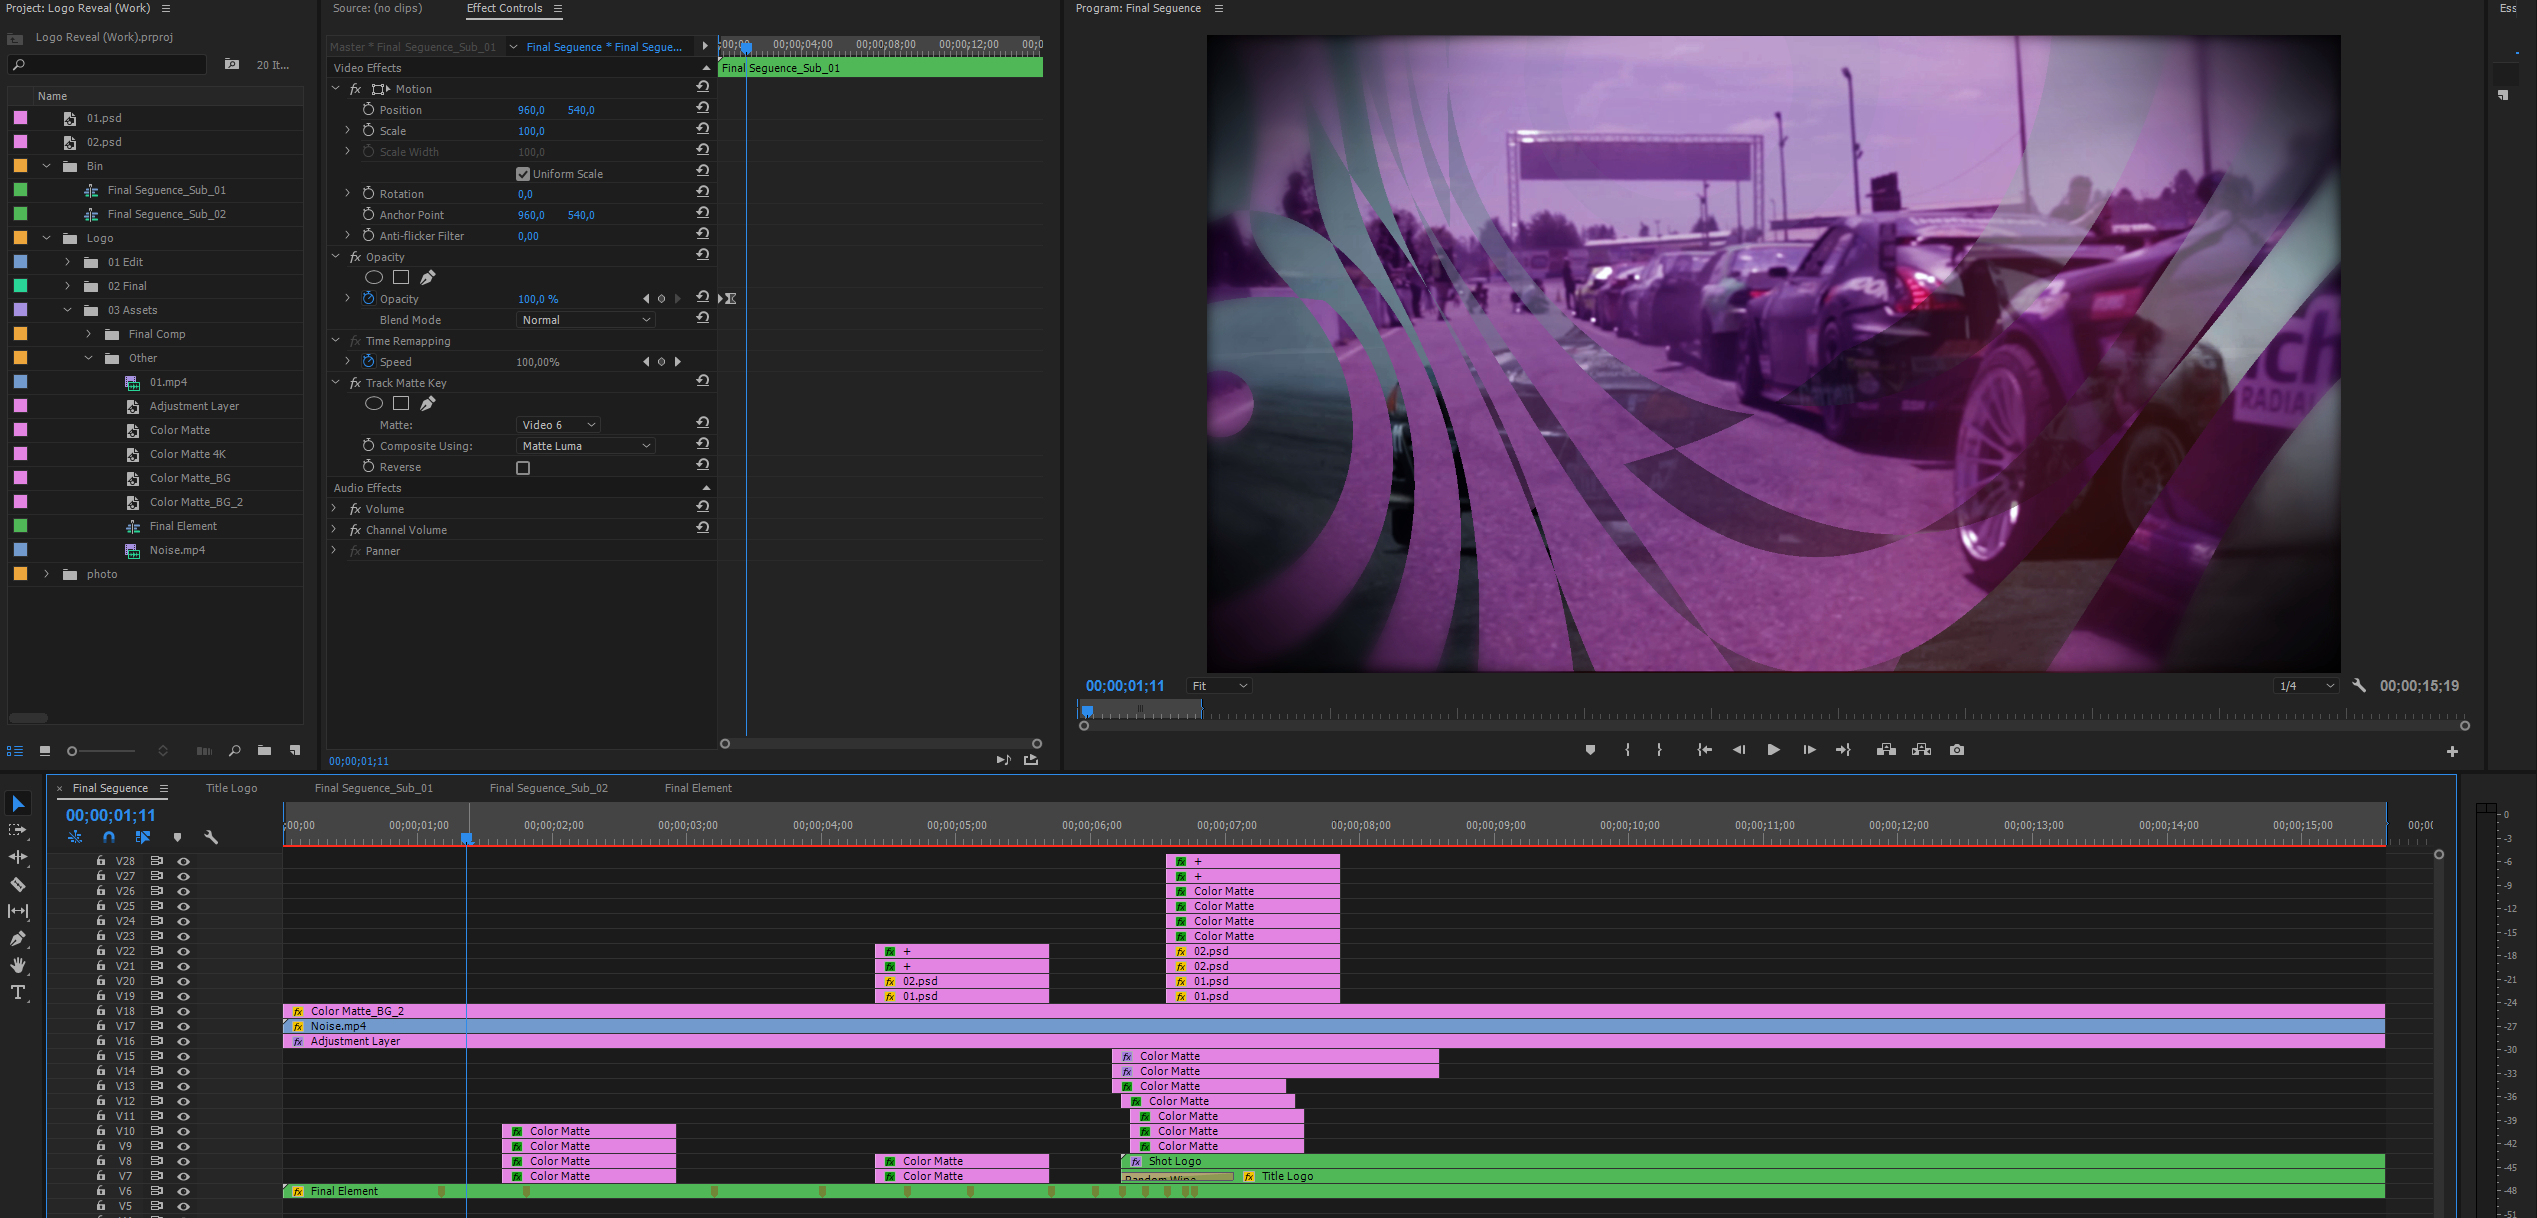2537x1218 pixels.
Task: Click the Export Frame camera icon
Action: (1957, 750)
